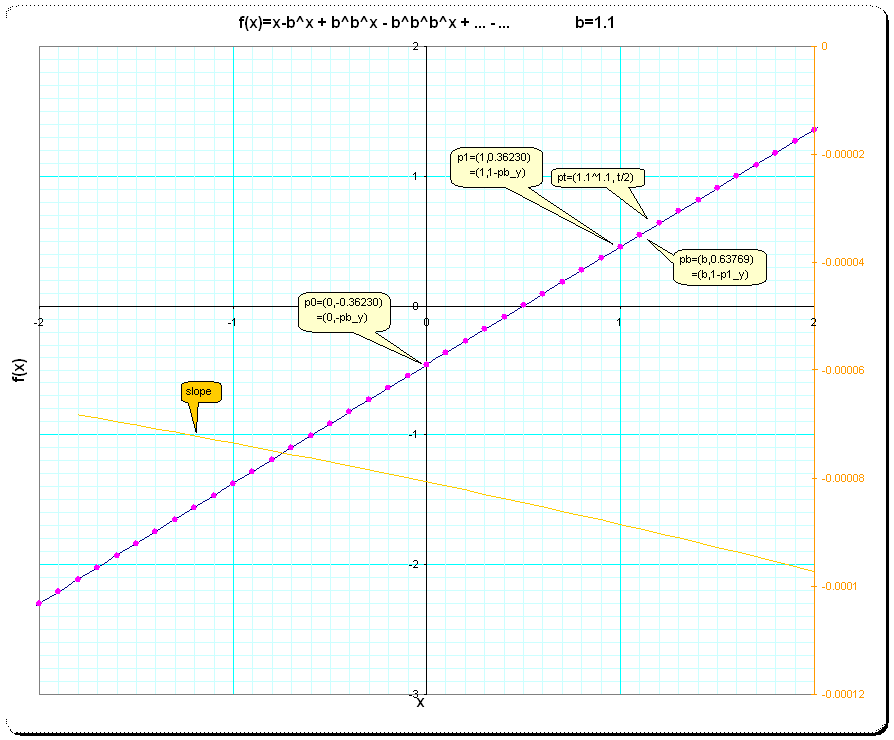The width and height of the screenshot is (894, 740).
Task: Click the -0.0001 tick on right orange axis
Action: (x=840, y=586)
